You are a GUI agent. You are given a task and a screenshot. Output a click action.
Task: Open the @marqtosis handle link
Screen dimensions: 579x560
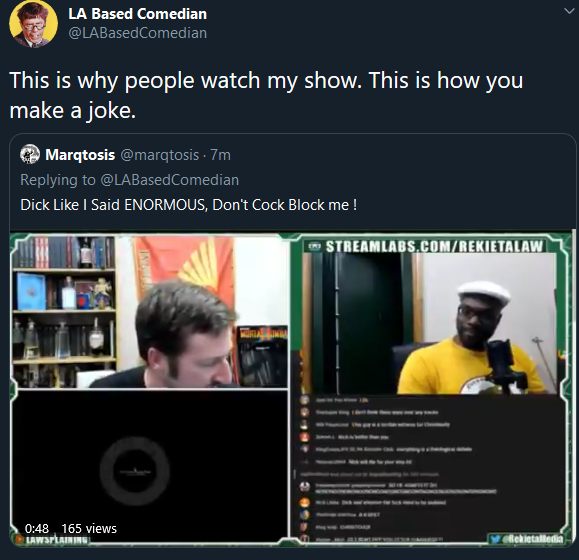pyautogui.click(x=160, y=155)
